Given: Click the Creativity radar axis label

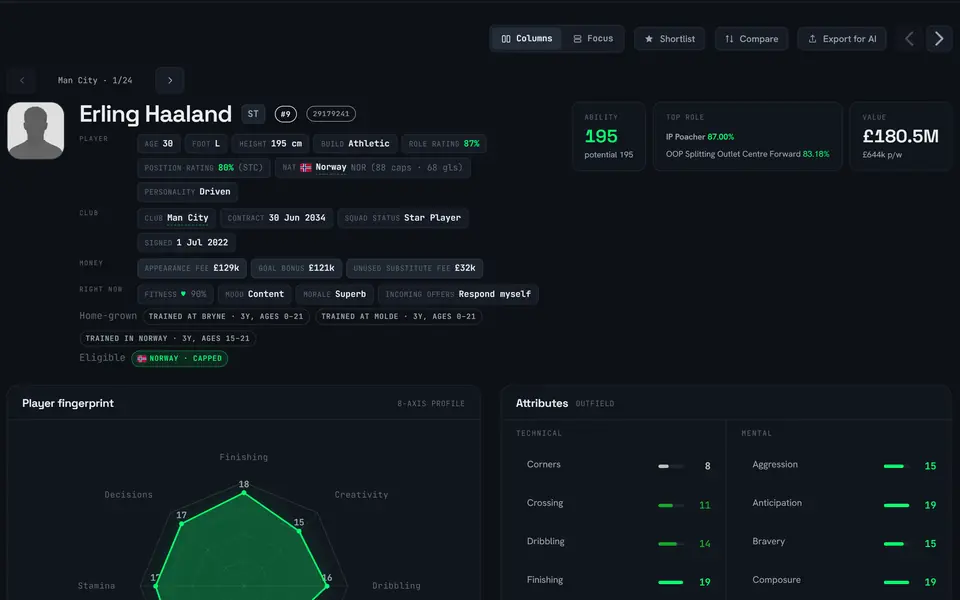Looking at the screenshot, I should [361, 495].
